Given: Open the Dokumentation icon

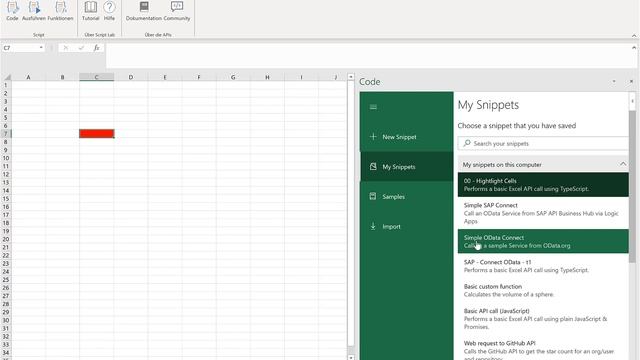Looking at the screenshot, I should [144, 7].
